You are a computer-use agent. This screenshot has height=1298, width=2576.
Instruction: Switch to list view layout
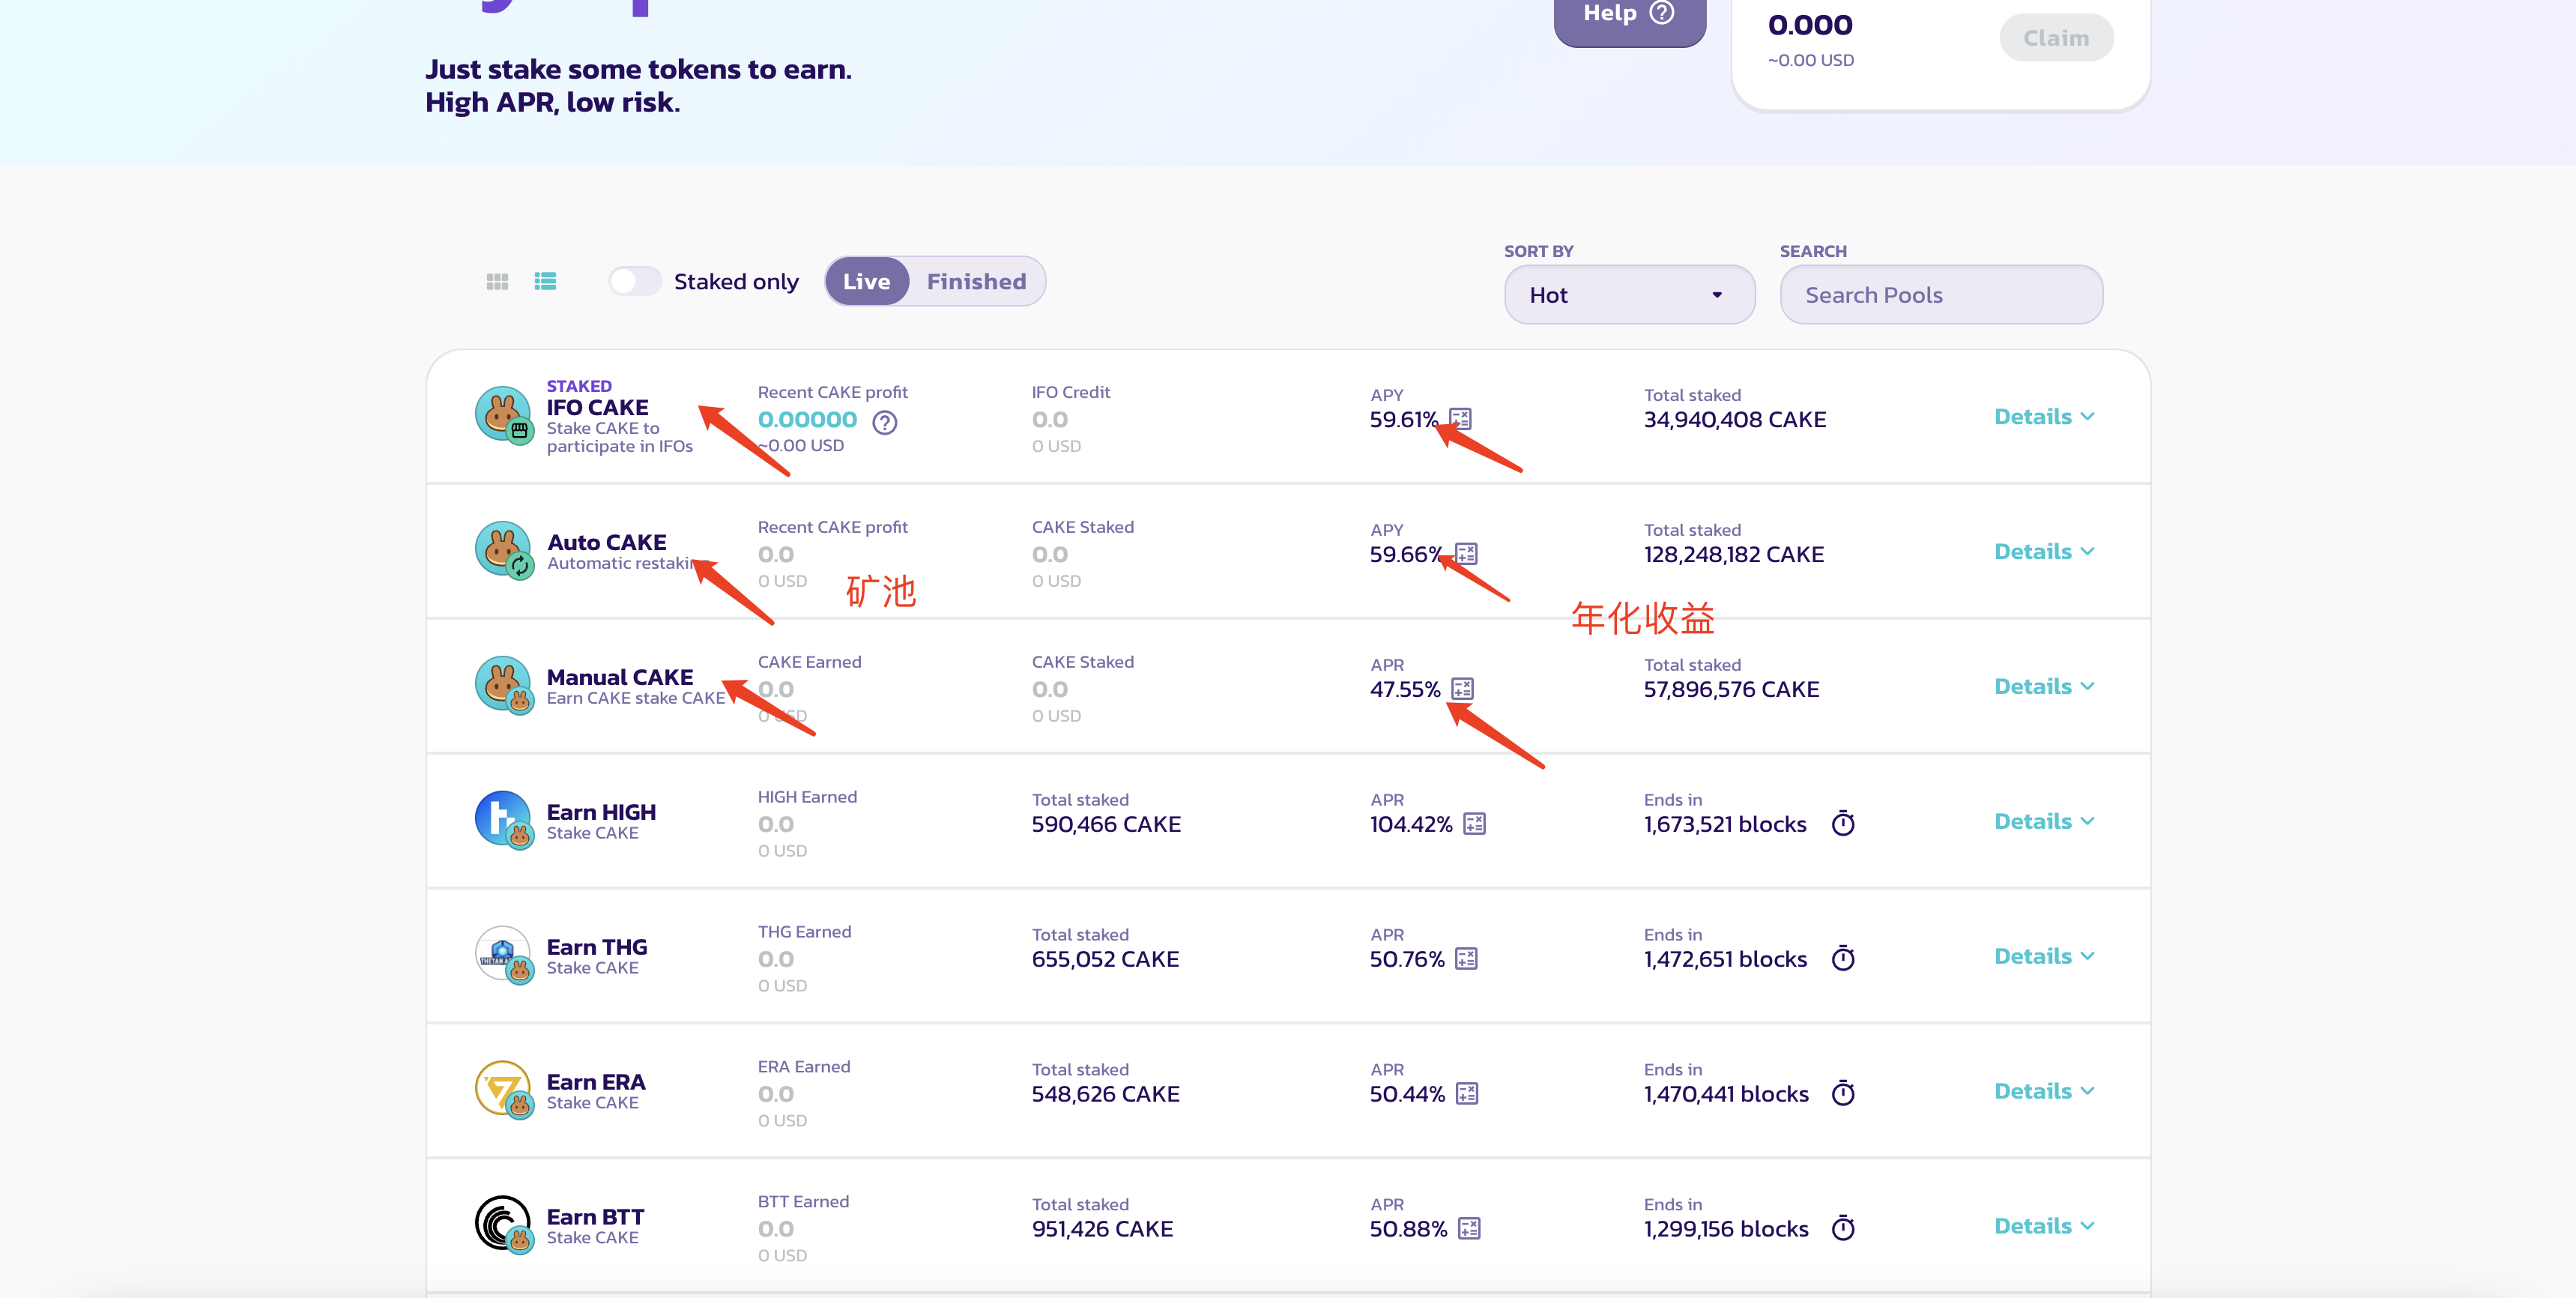(x=545, y=282)
